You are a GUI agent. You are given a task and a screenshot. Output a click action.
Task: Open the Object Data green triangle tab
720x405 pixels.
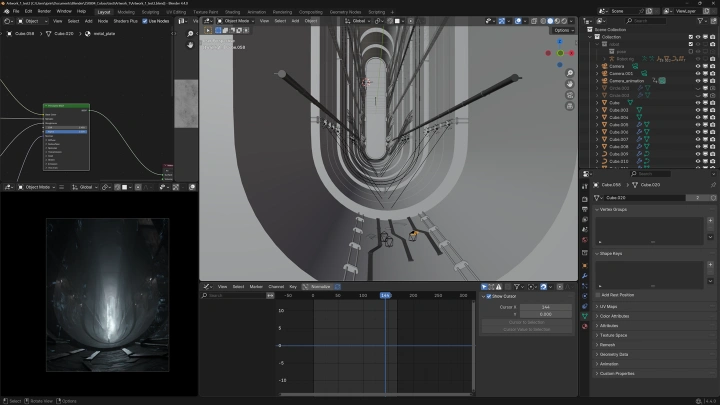tap(585, 318)
